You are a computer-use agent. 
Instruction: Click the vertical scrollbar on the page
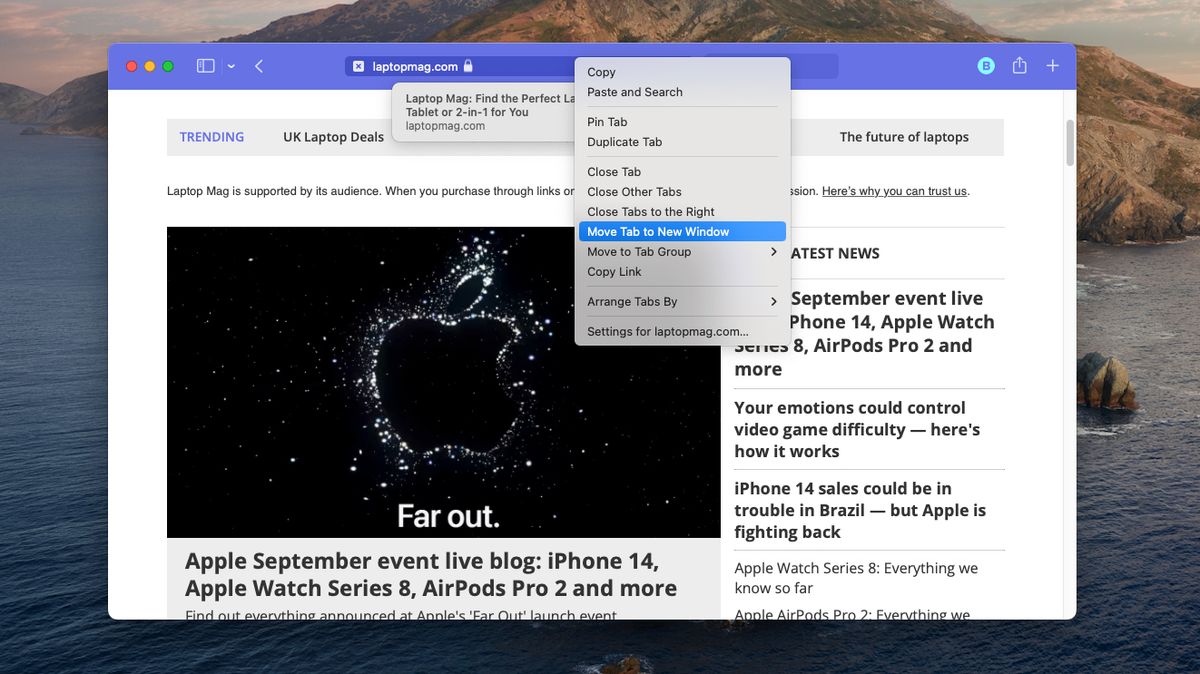[x=1069, y=145]
